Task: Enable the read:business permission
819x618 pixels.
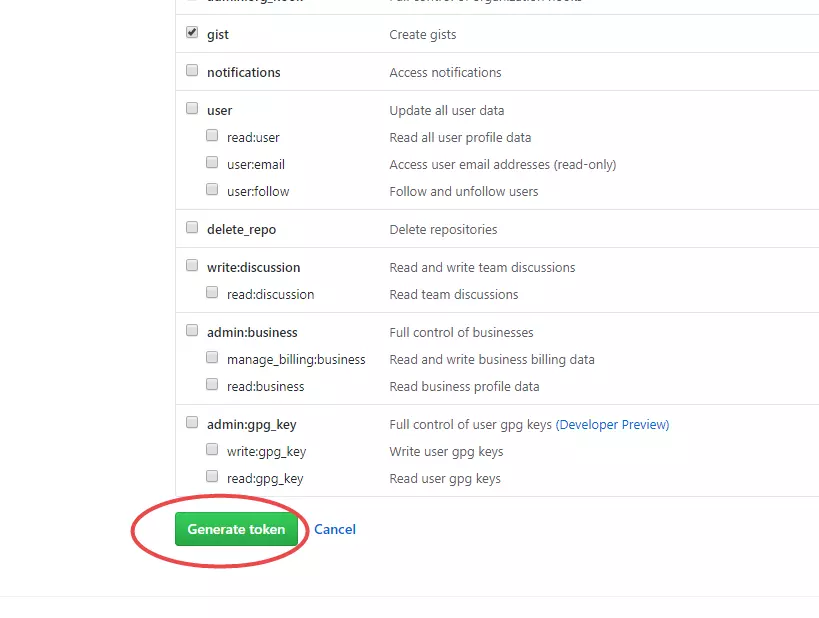Action: (x=211, y=383)
